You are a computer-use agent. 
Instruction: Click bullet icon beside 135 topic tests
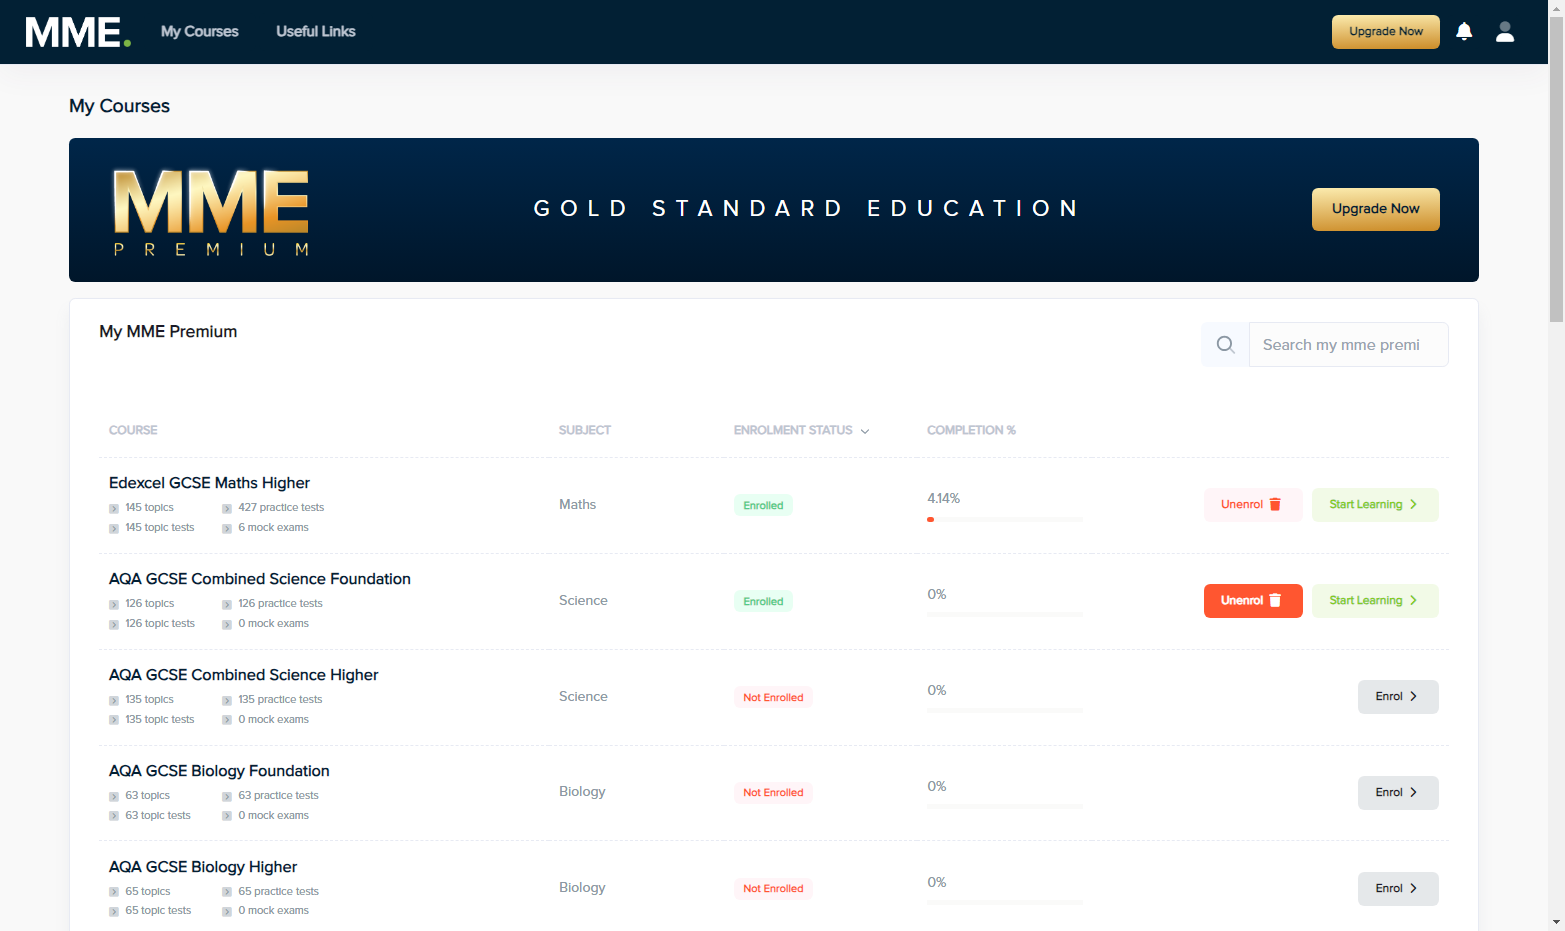[x=114, y=721]
